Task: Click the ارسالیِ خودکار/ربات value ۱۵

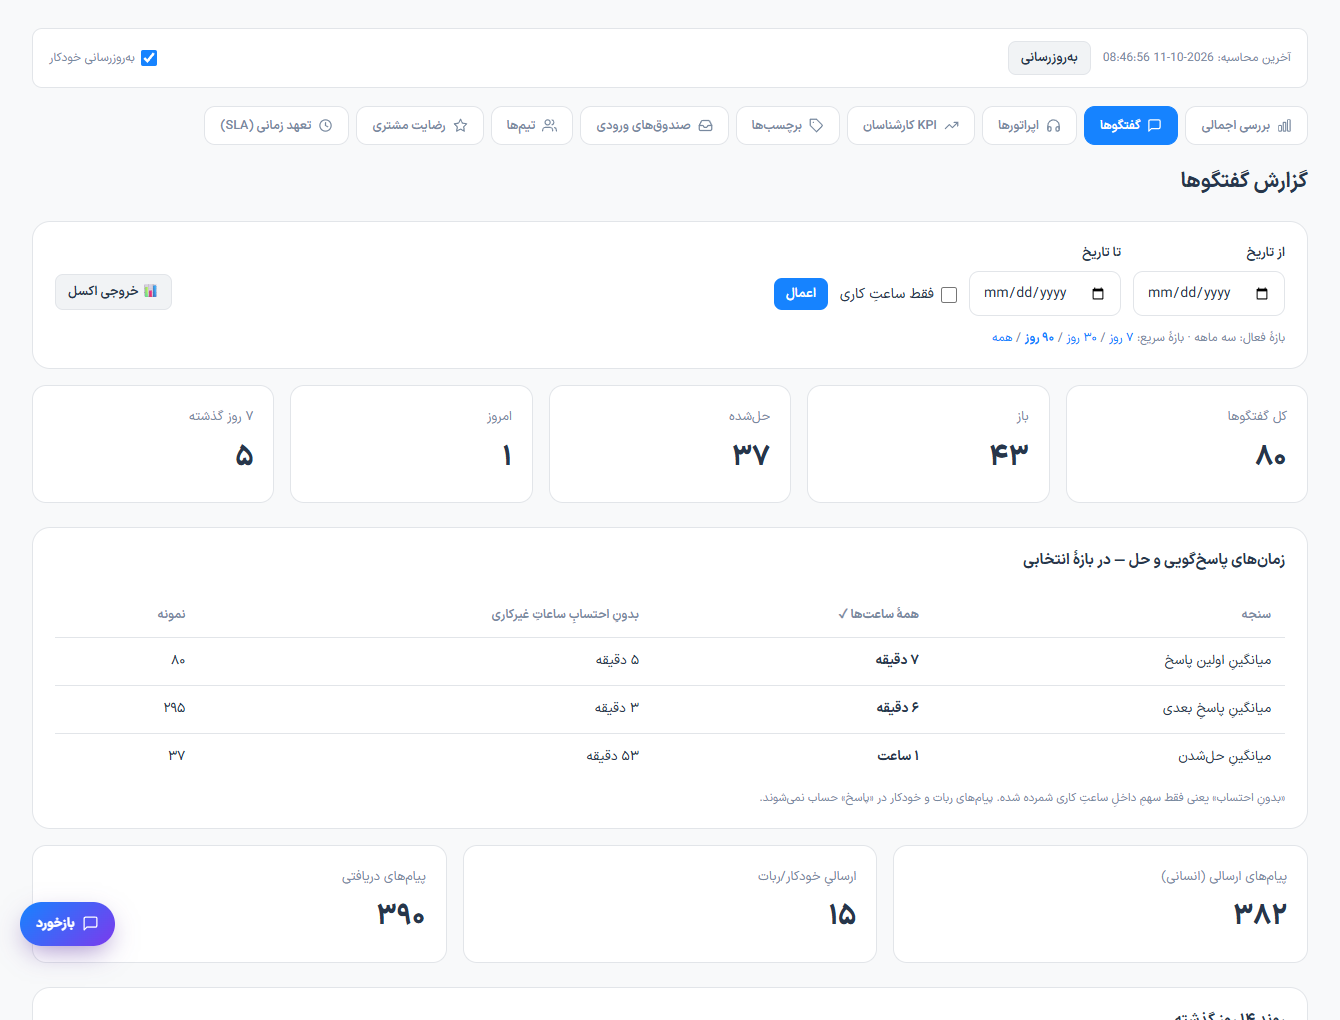Action: click(x=842, y=914)
